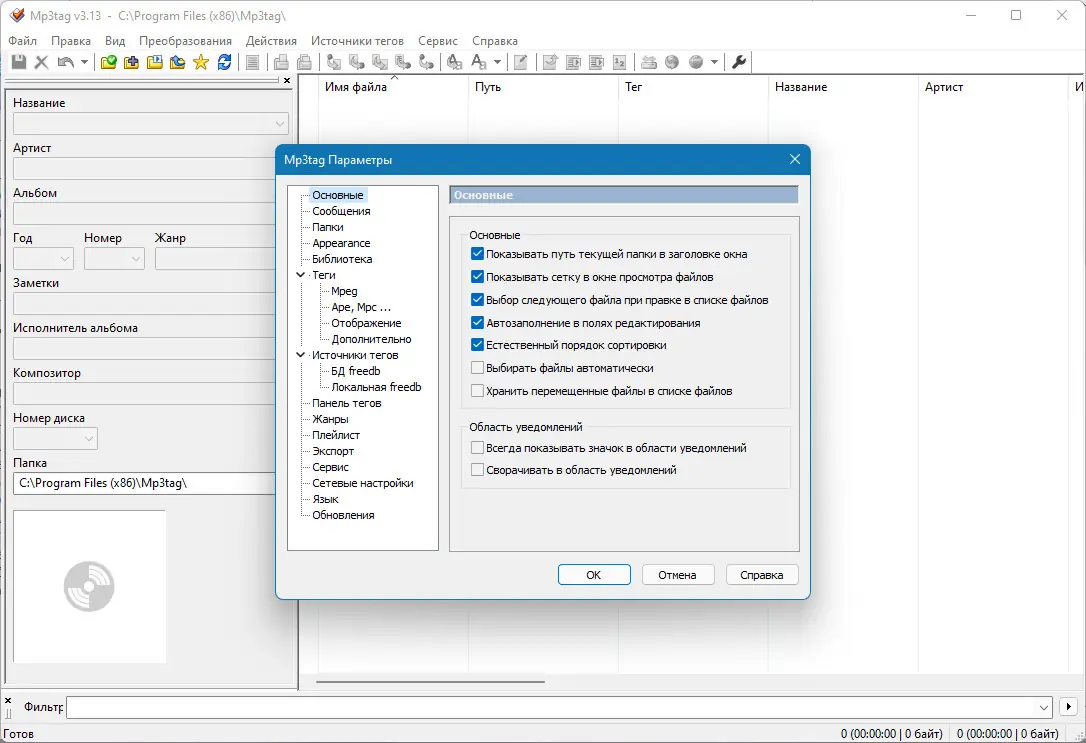The height and width of the screenshot is (743, 1086).
Task: Click the blue Refresh arrows icon
Action: pyautogui.click(x=224, y=62)
